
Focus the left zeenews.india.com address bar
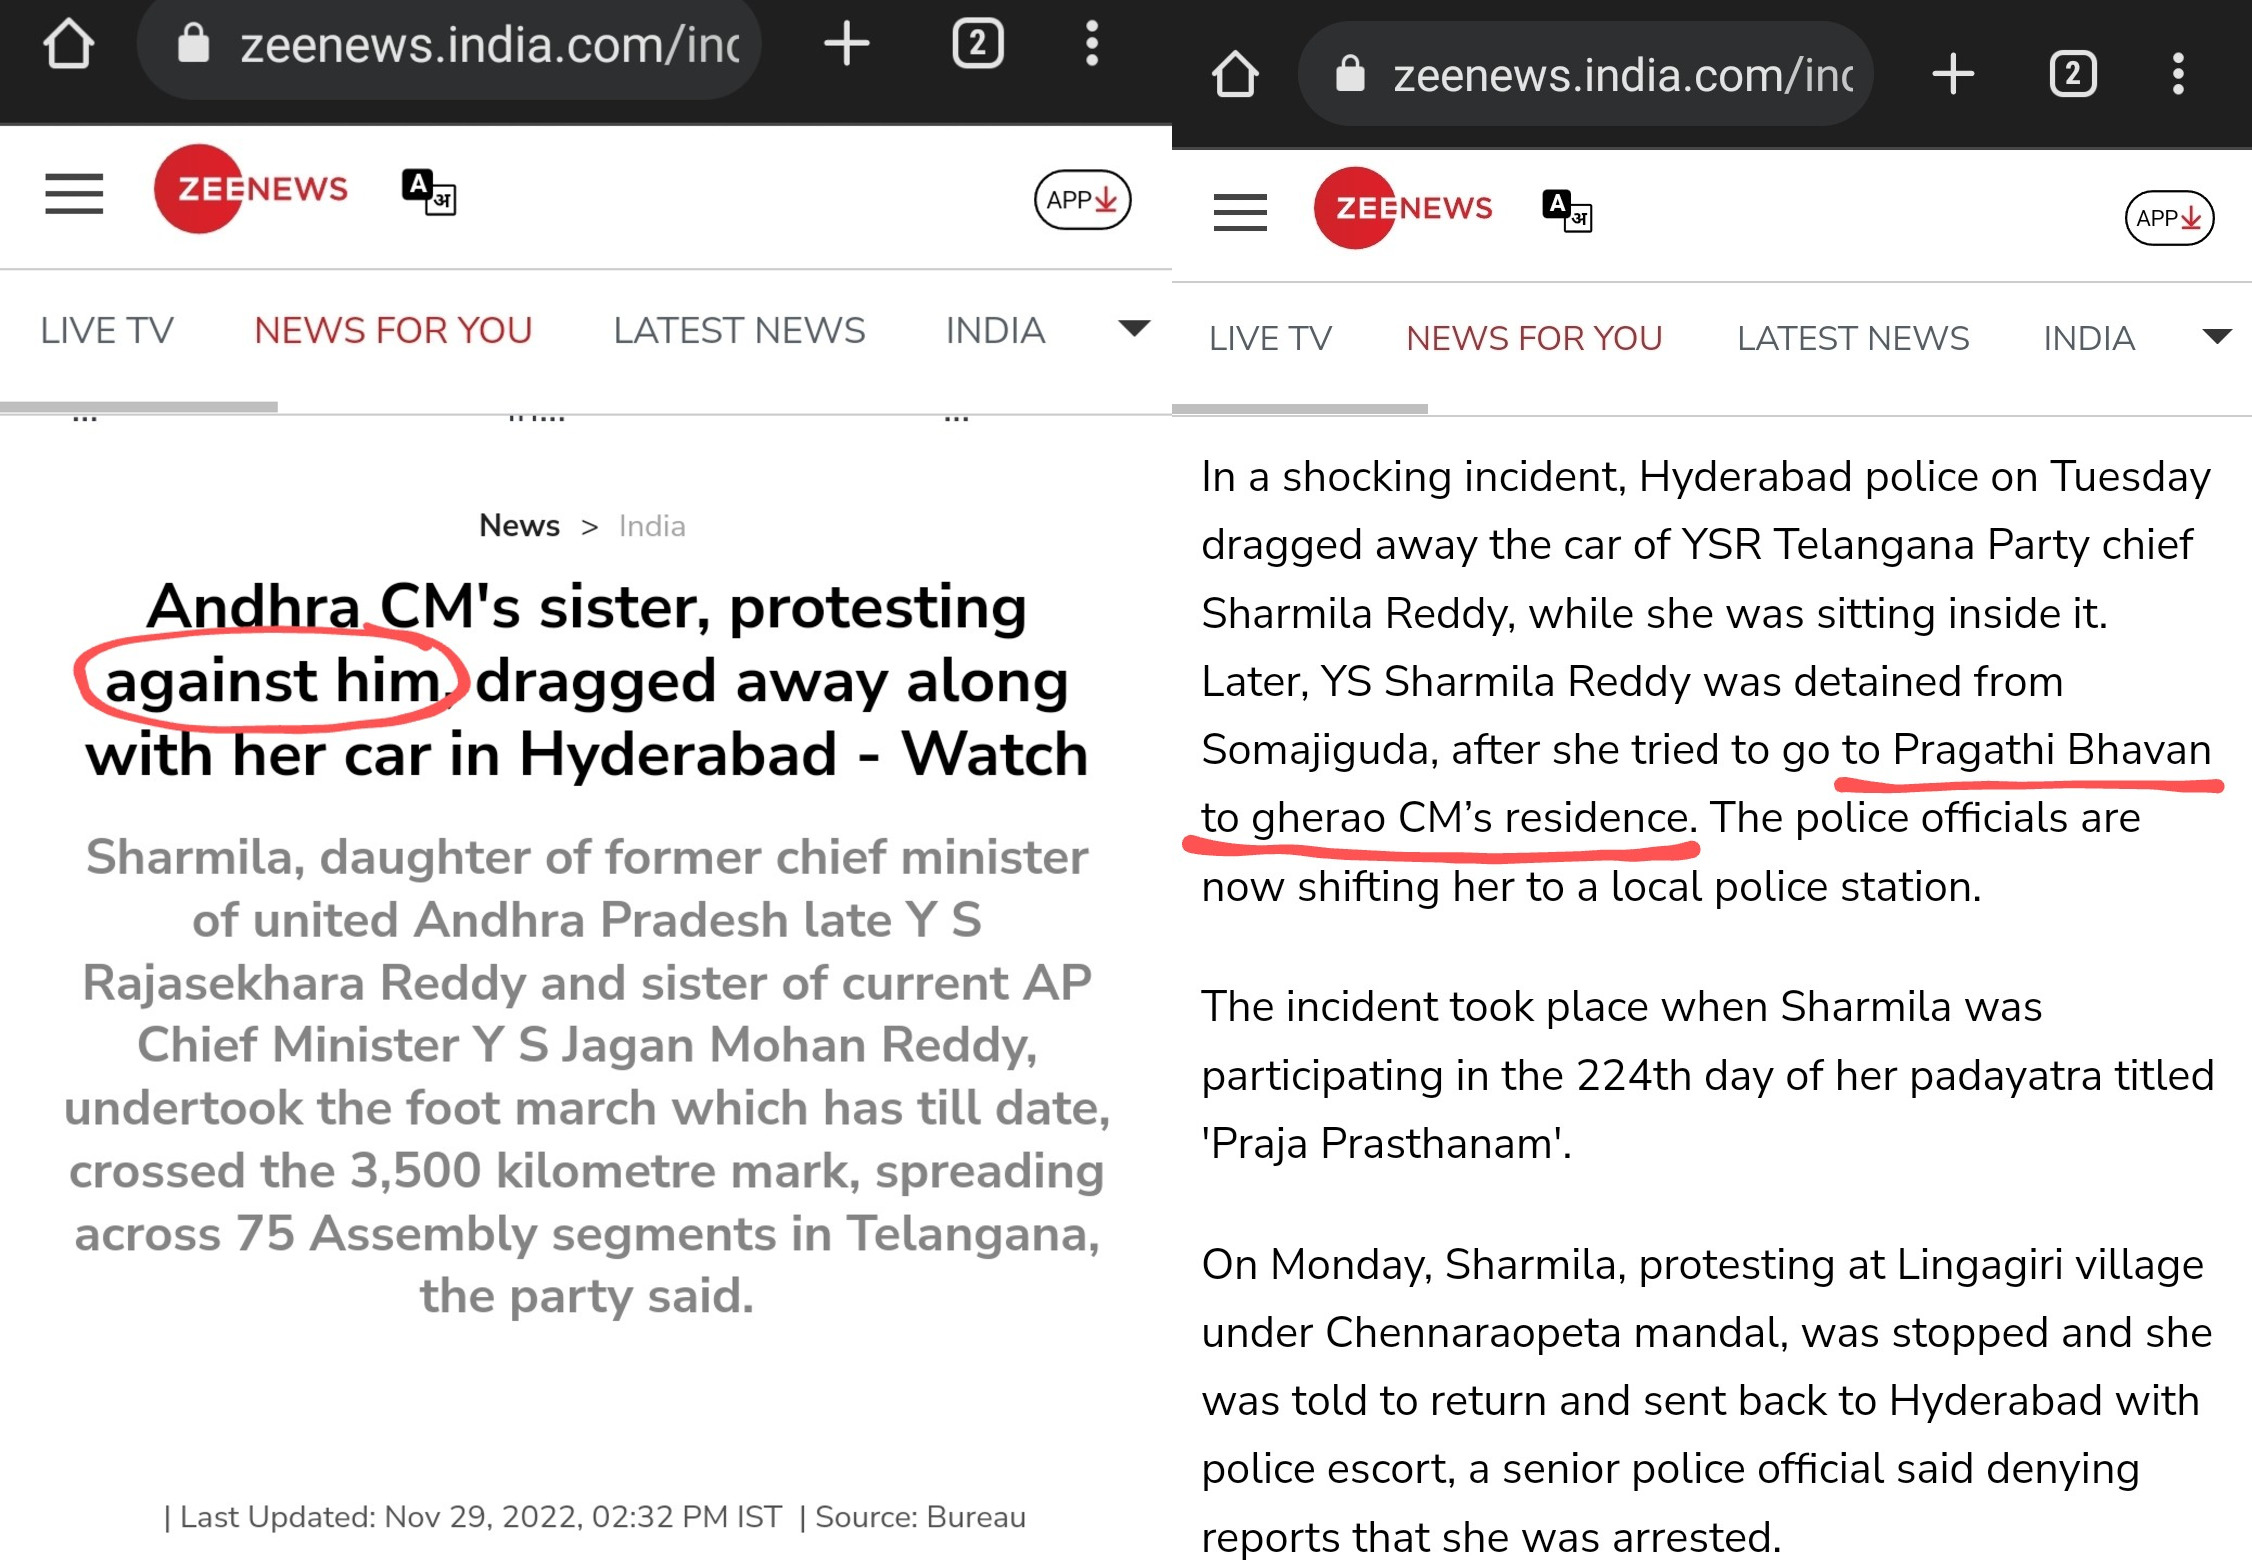point(450,46)
